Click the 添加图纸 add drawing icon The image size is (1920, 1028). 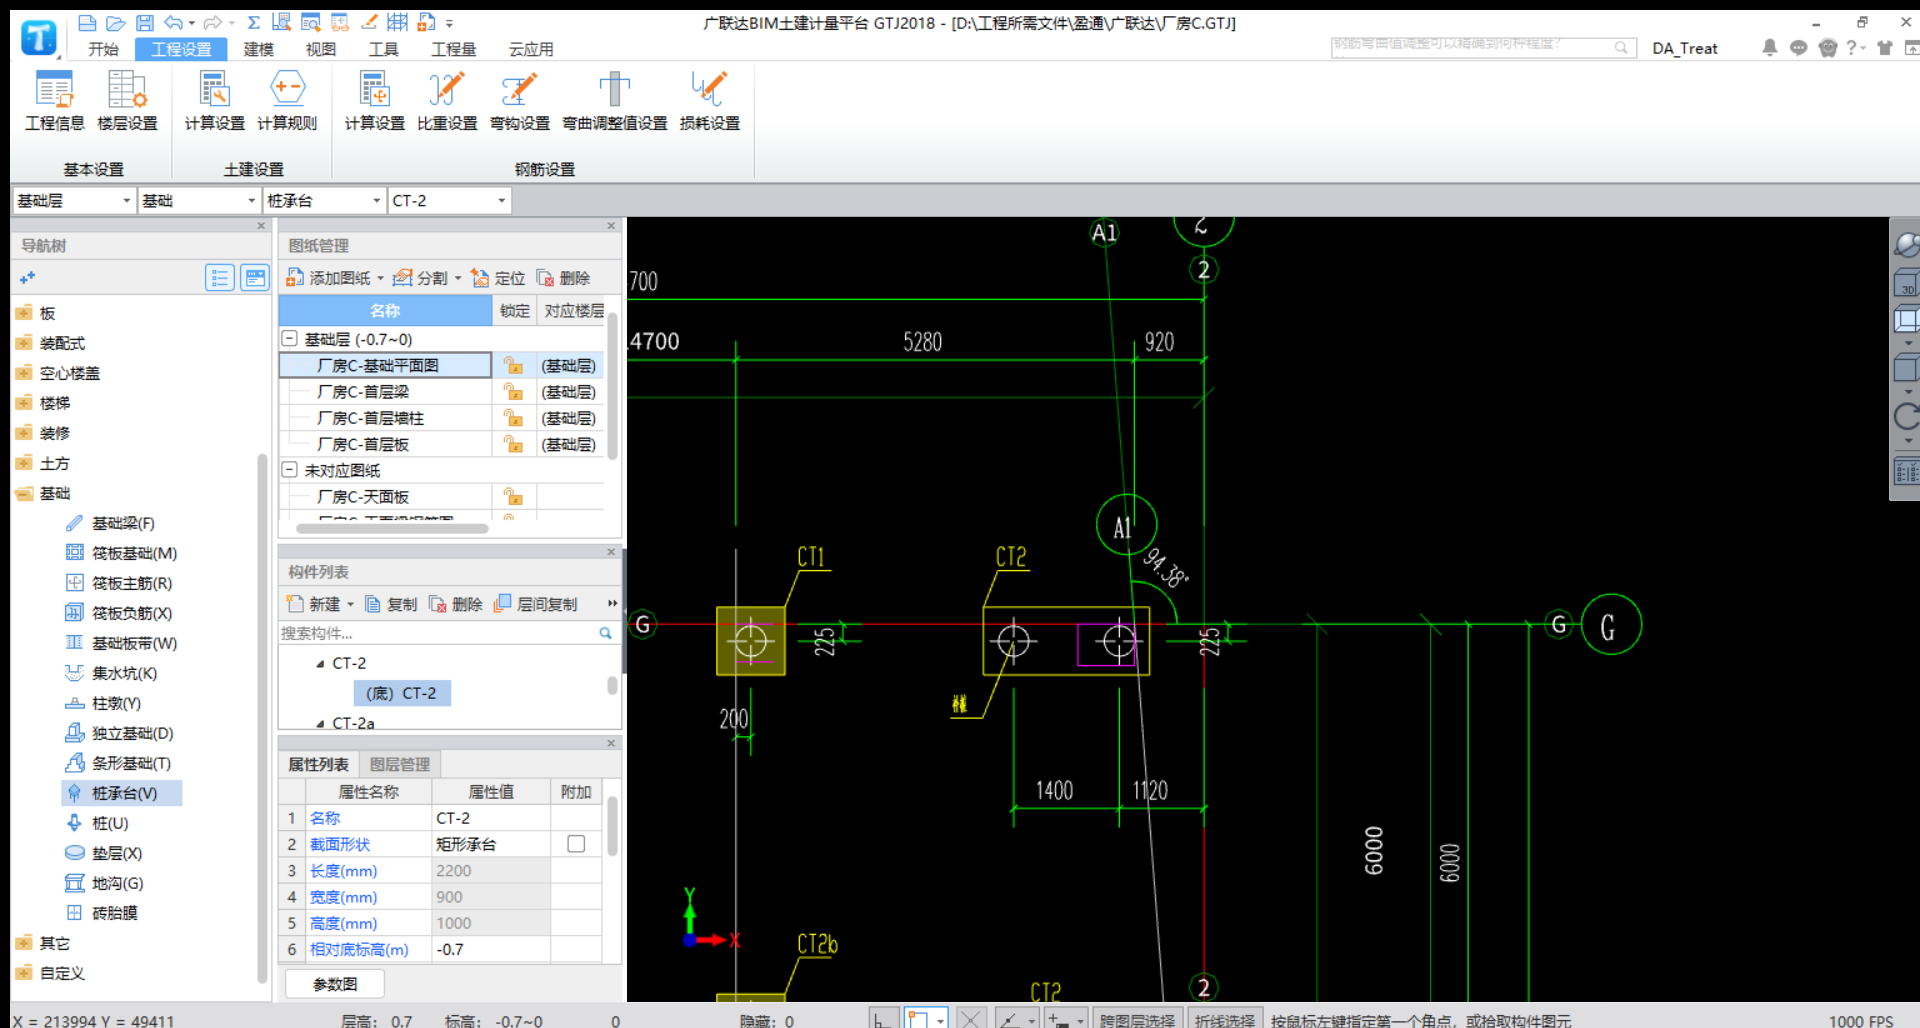pos(294,277)
